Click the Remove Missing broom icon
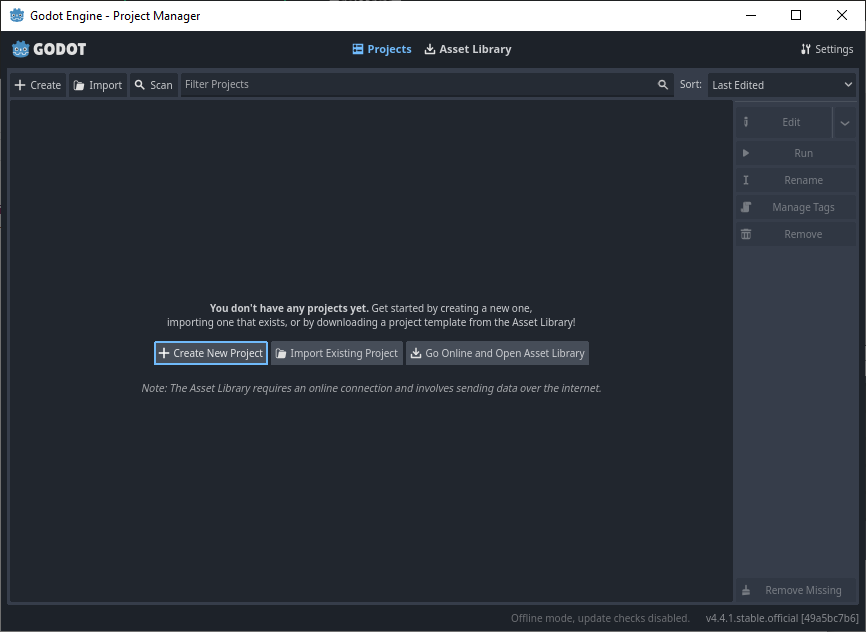Screen dimensions: 866x632 [746, 590]
